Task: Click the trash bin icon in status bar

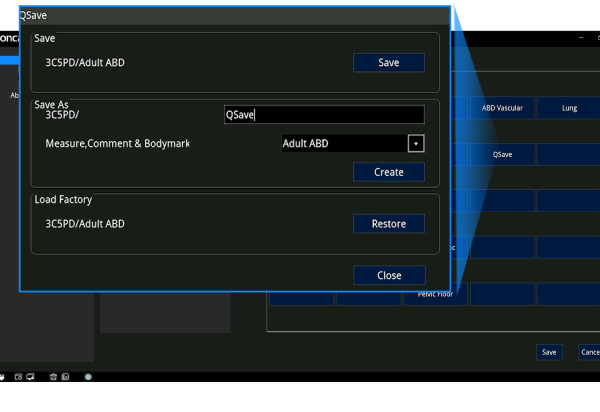Action: coord(53,377)
